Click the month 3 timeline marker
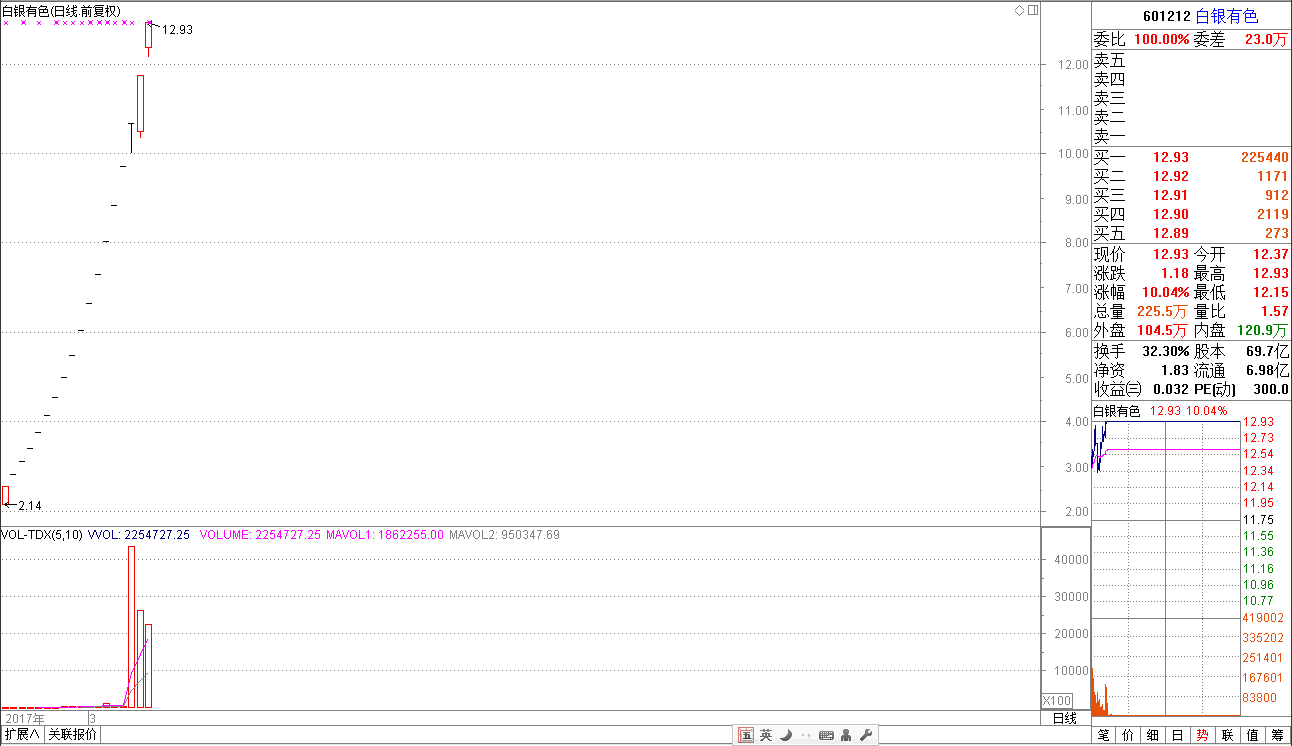This screenshot has height=746, width=1292. (x=92, y=718)
